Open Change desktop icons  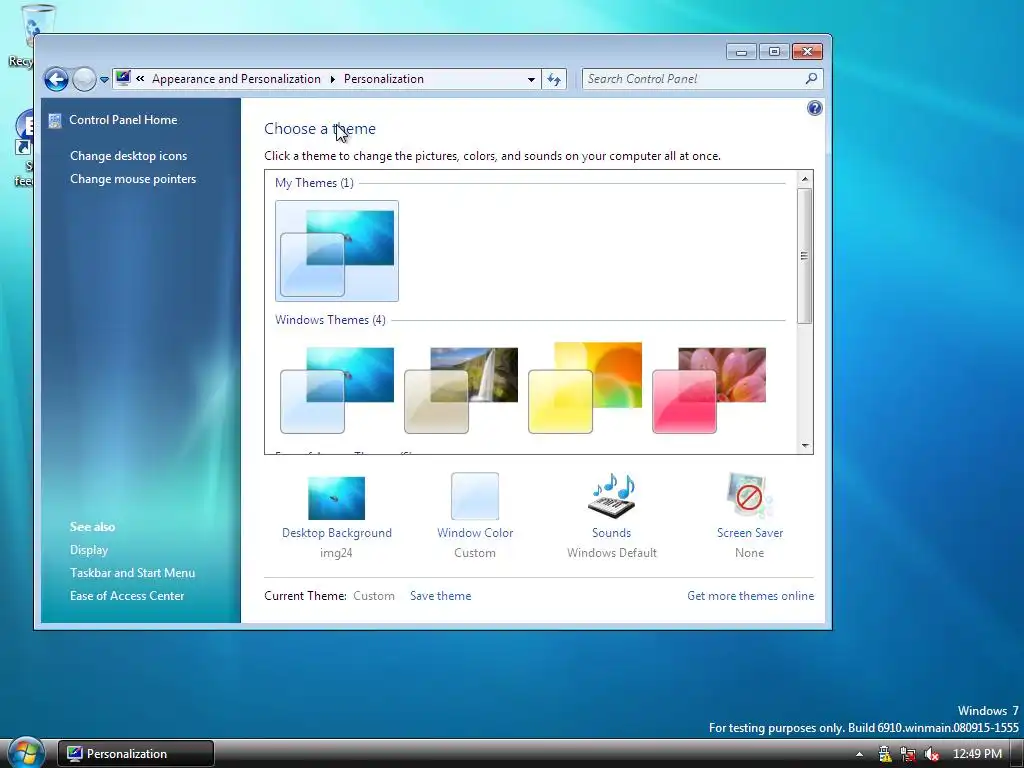pyautogui.click(x=129, y=155)
